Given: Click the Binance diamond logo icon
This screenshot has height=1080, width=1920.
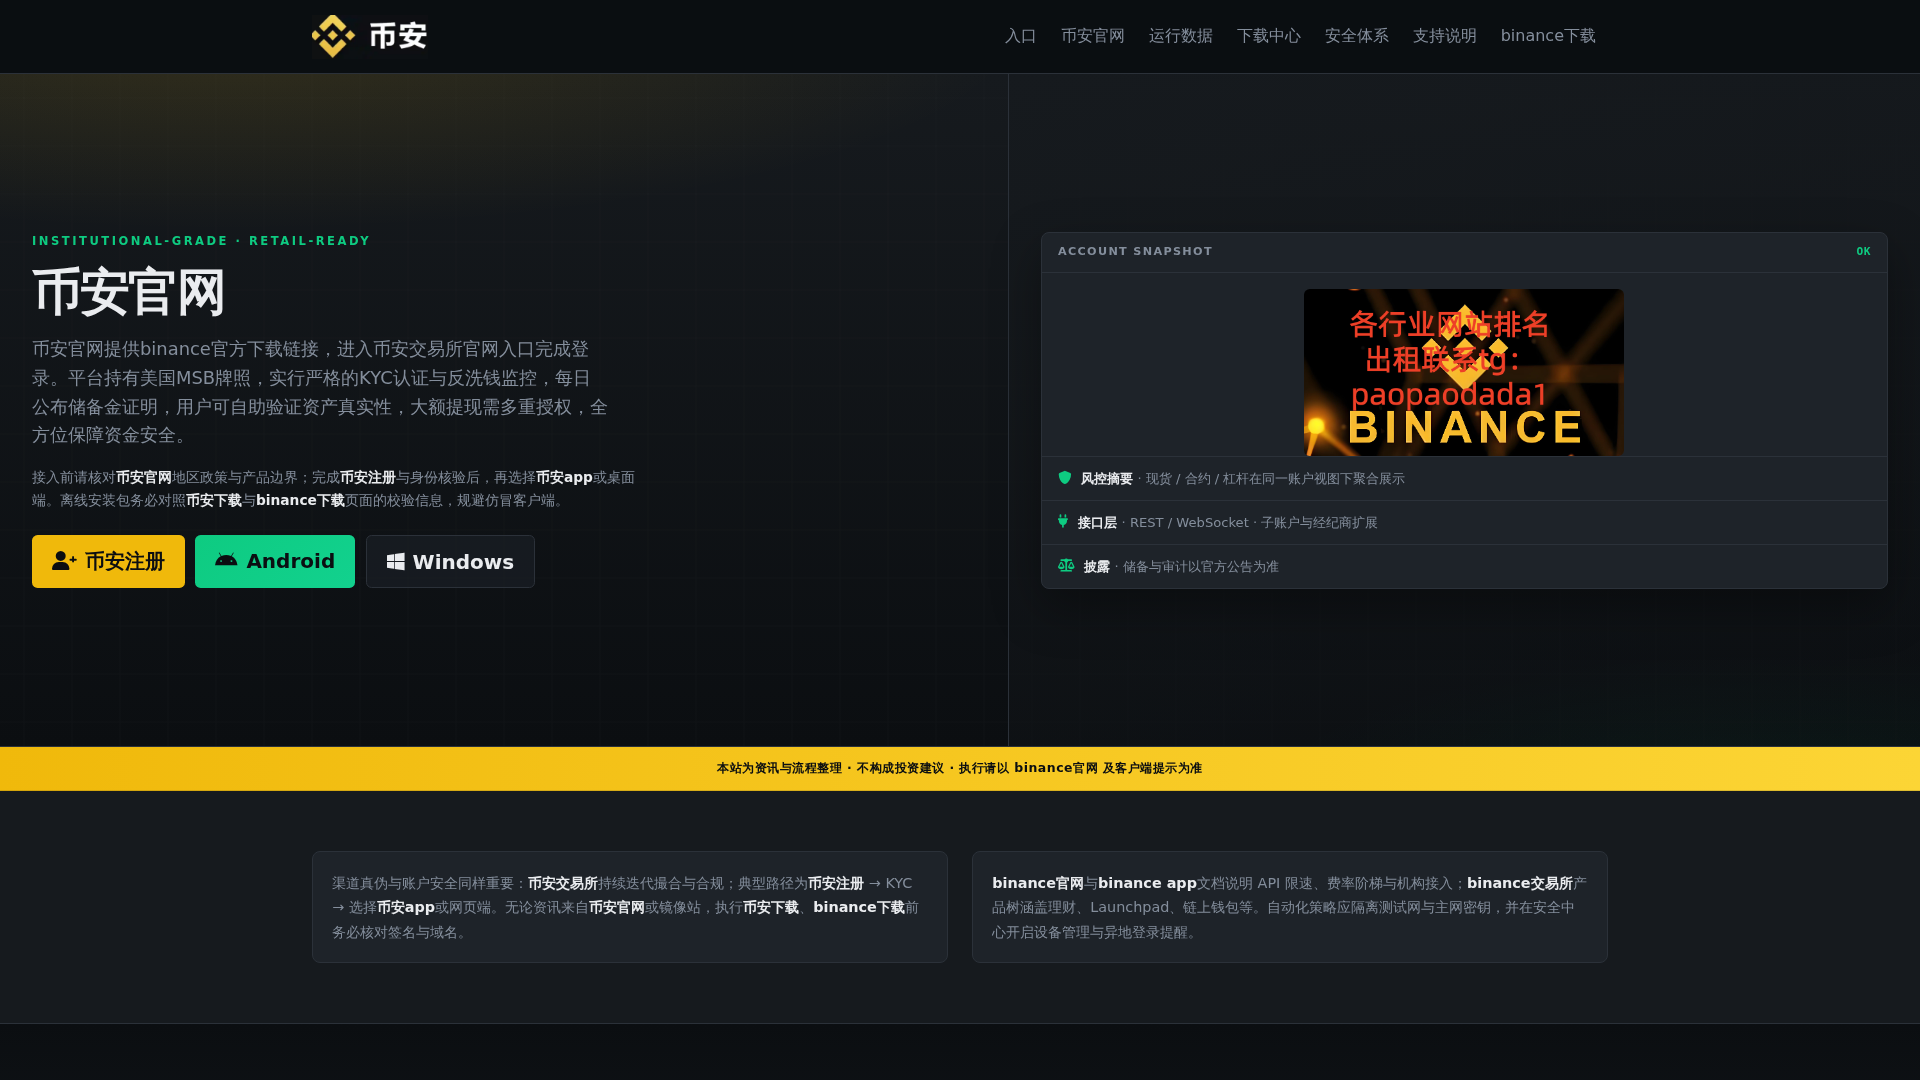Looking at the screenshot, I should click(x=333, y=36).
